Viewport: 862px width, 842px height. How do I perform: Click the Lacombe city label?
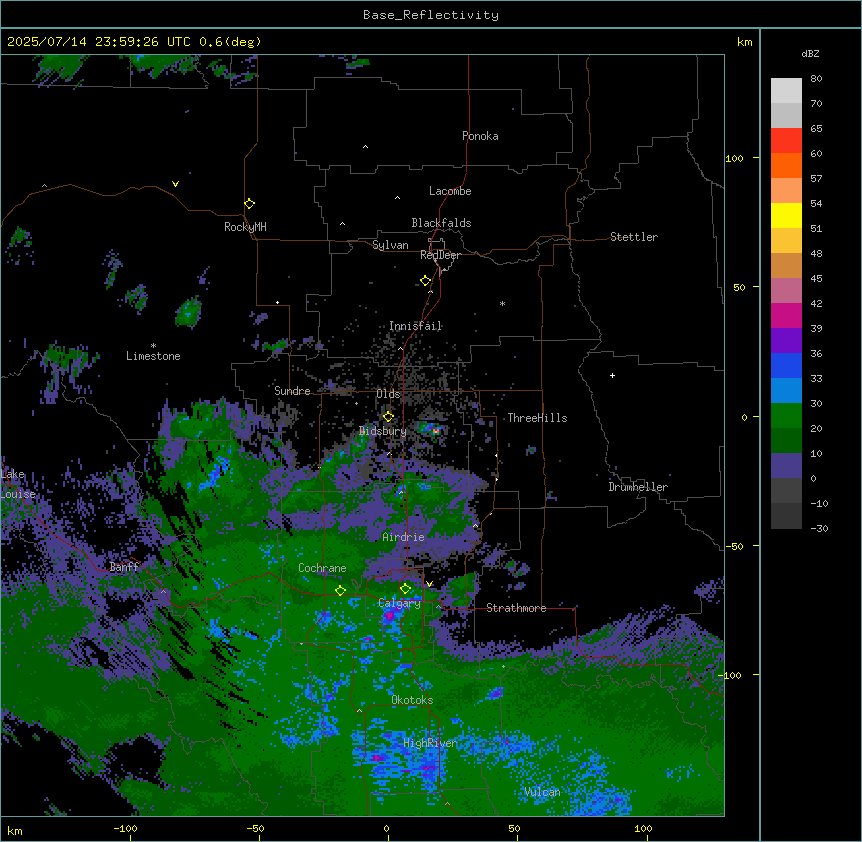(x=450, y=191)
